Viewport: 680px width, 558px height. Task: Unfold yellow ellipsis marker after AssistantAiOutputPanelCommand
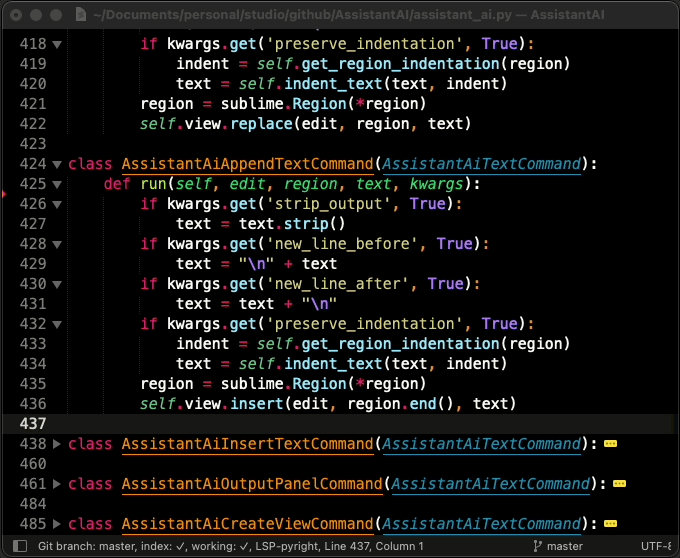click(619, 484)
